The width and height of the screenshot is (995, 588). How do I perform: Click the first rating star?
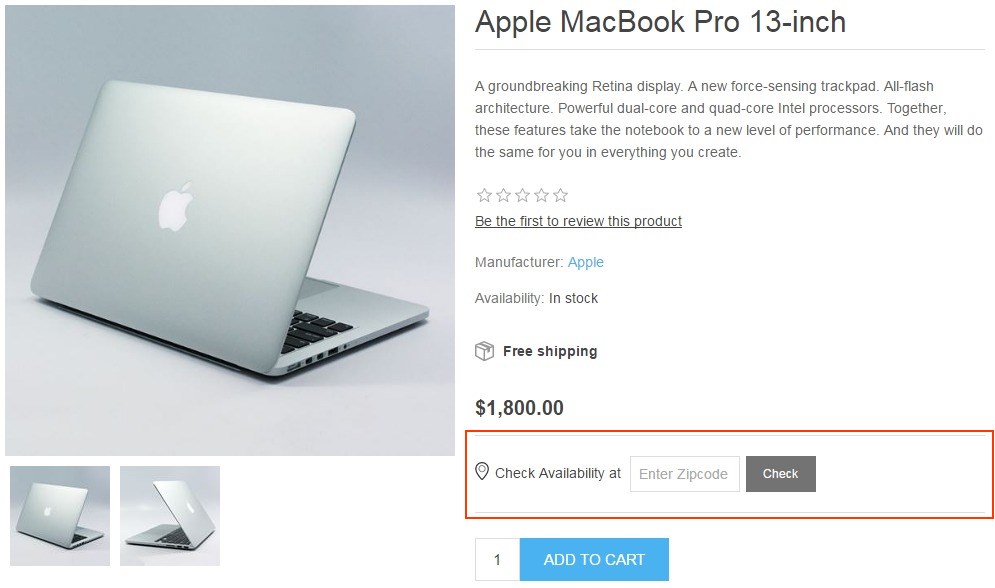tap(484, 195)
